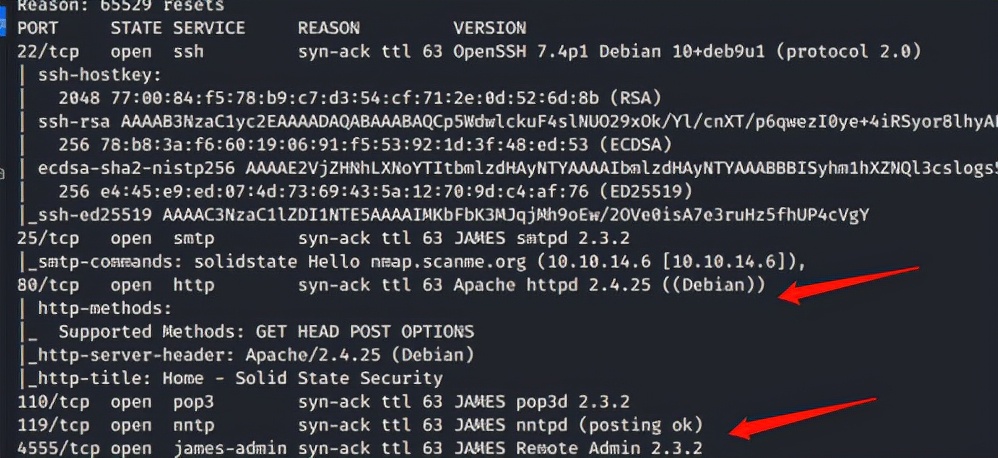This screenshot has height=458, width=998.
Task: Click the ssh-rsa public key line
Action: click(x=500, y=121)
